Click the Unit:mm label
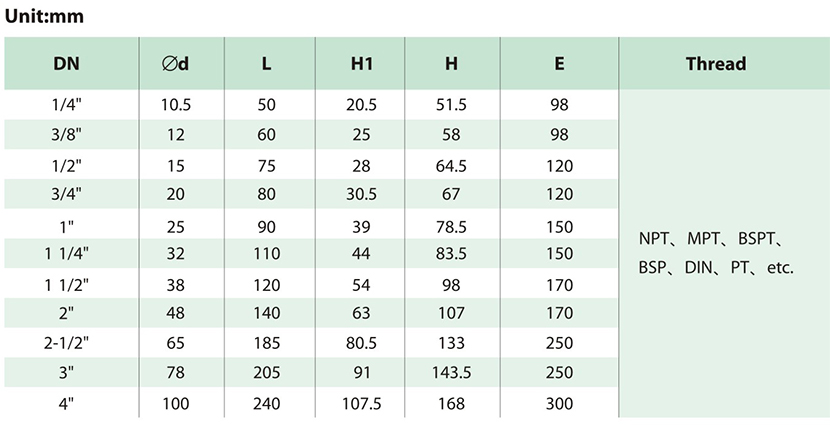Viewport: 830px width, 432px height. (x=45, y=16)
